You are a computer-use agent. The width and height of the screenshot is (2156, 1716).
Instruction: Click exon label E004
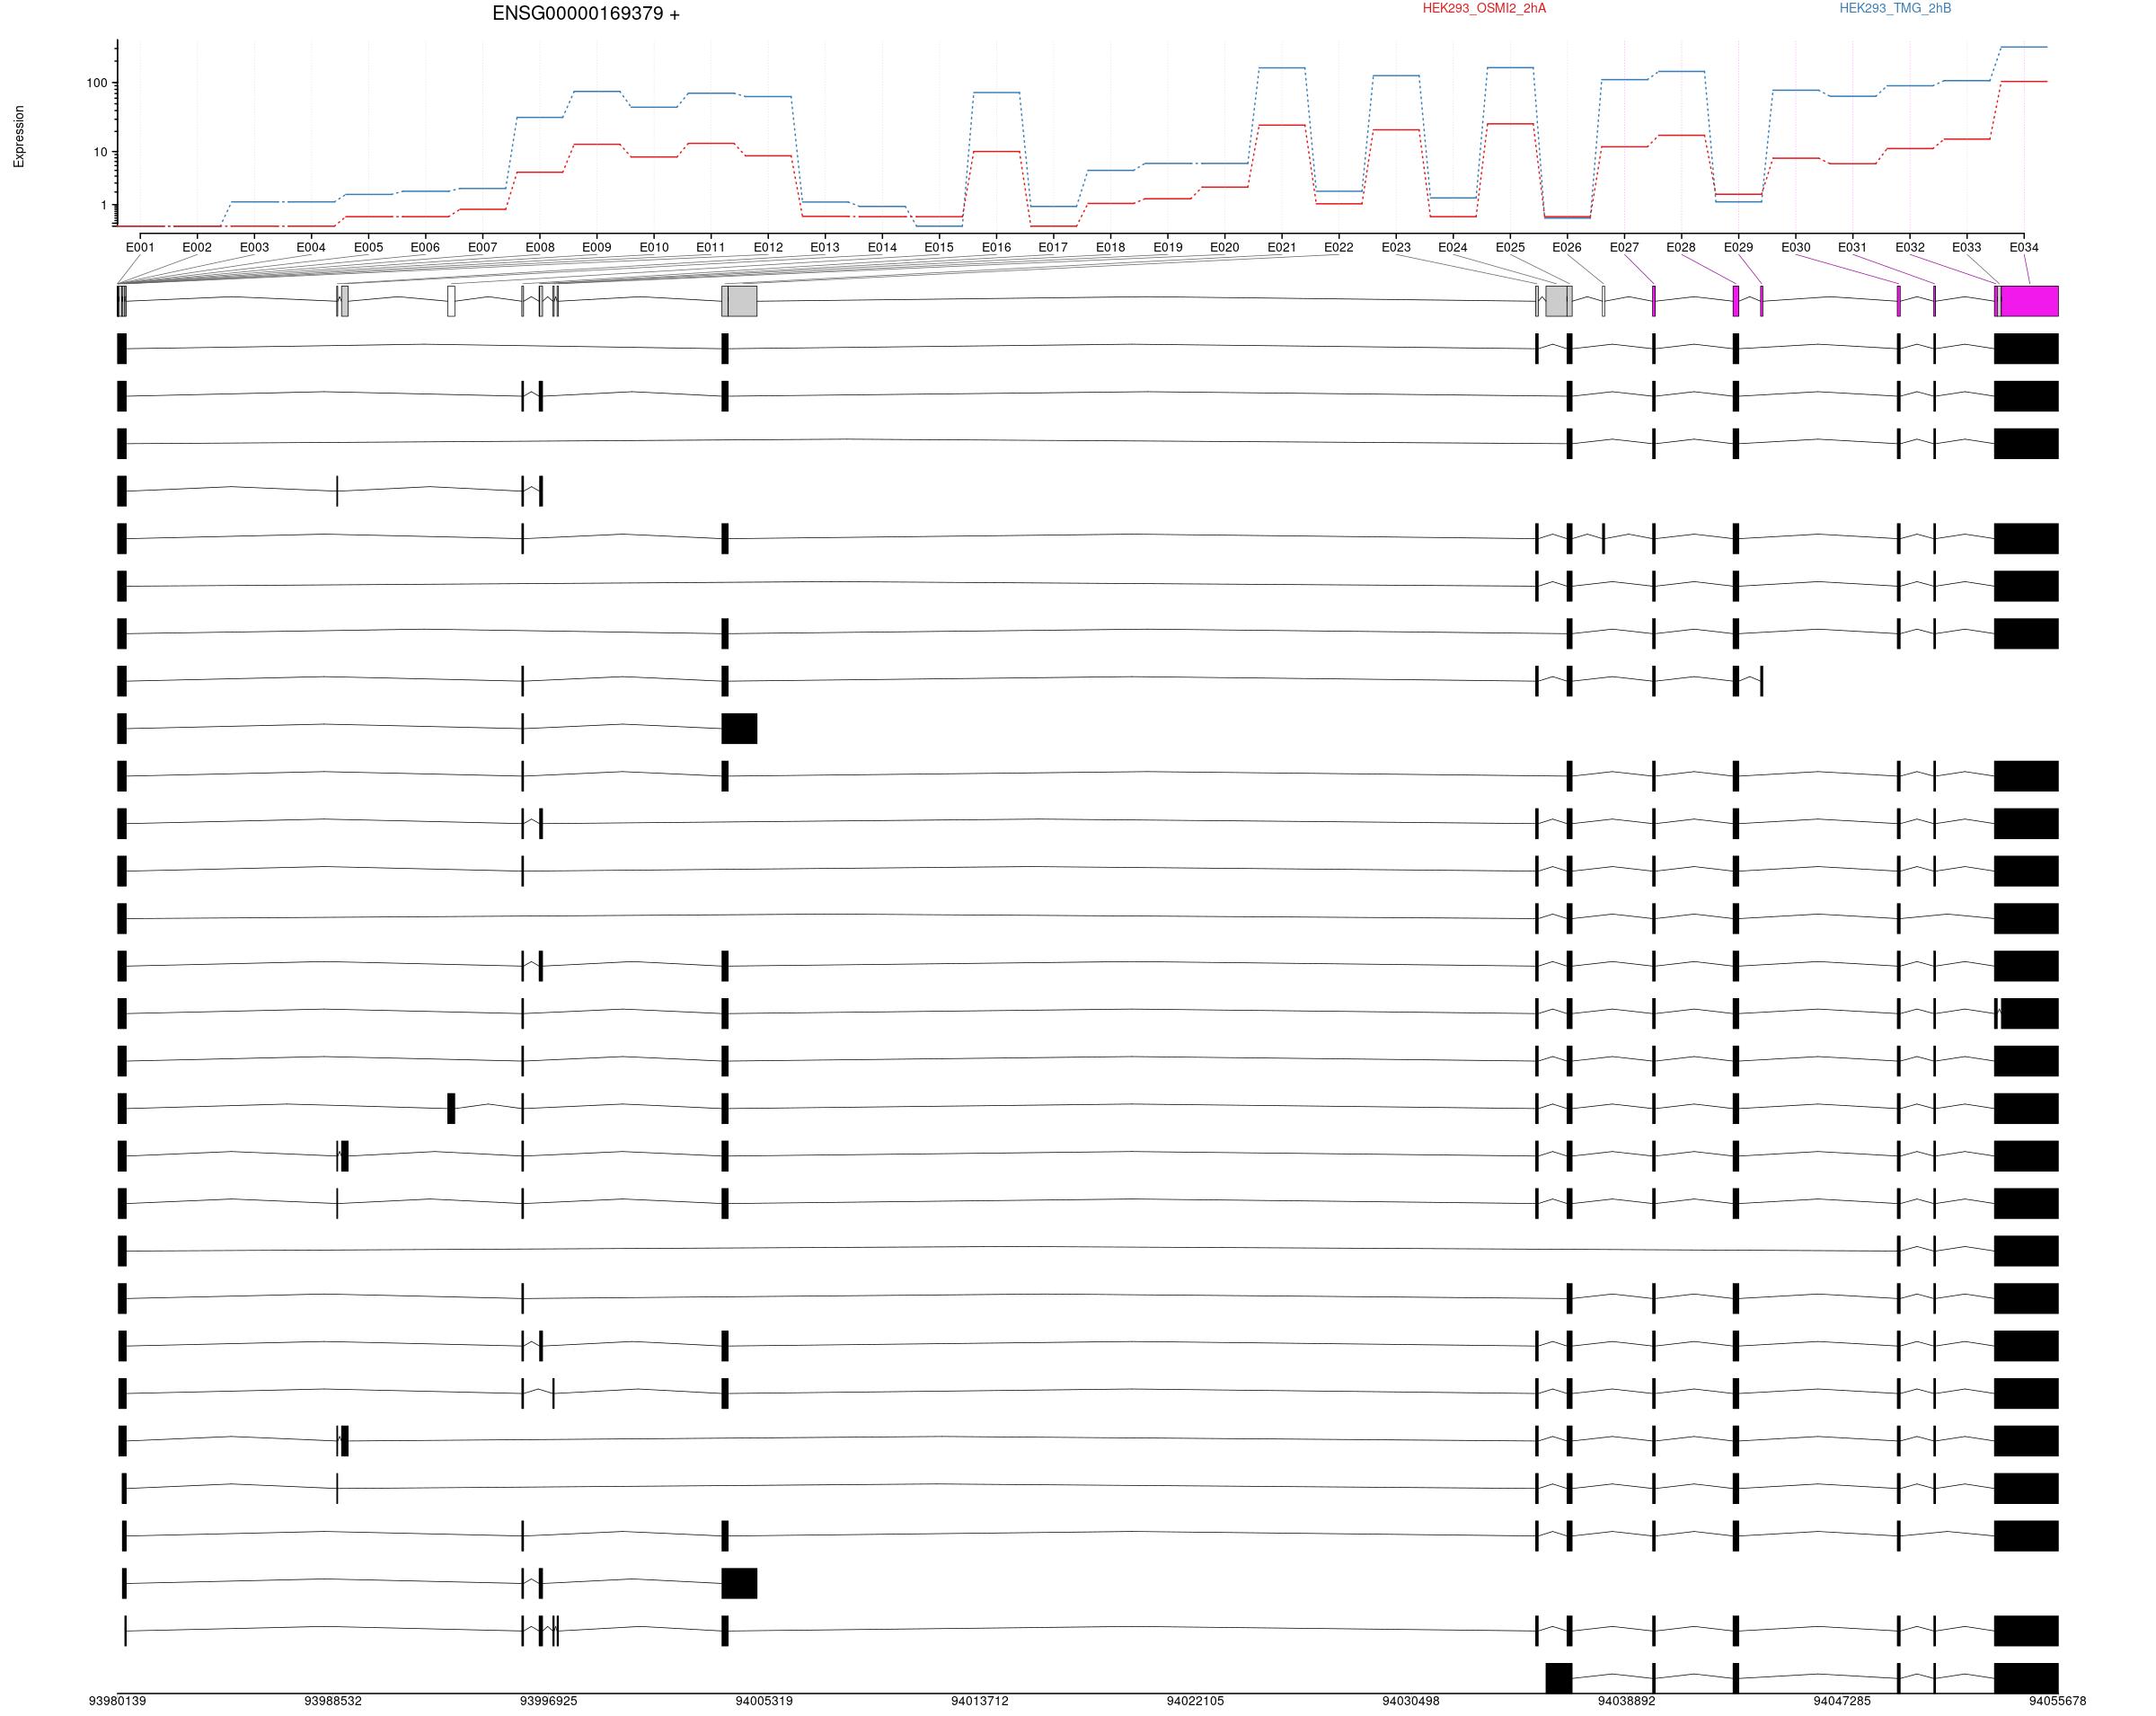click(311, 247)
